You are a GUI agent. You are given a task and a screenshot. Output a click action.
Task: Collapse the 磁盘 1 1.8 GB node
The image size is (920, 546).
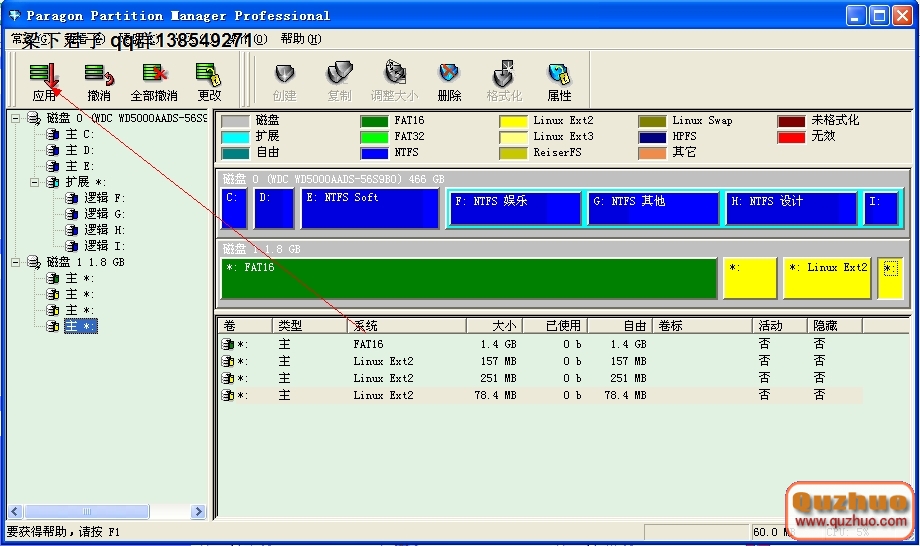point(16,262)
